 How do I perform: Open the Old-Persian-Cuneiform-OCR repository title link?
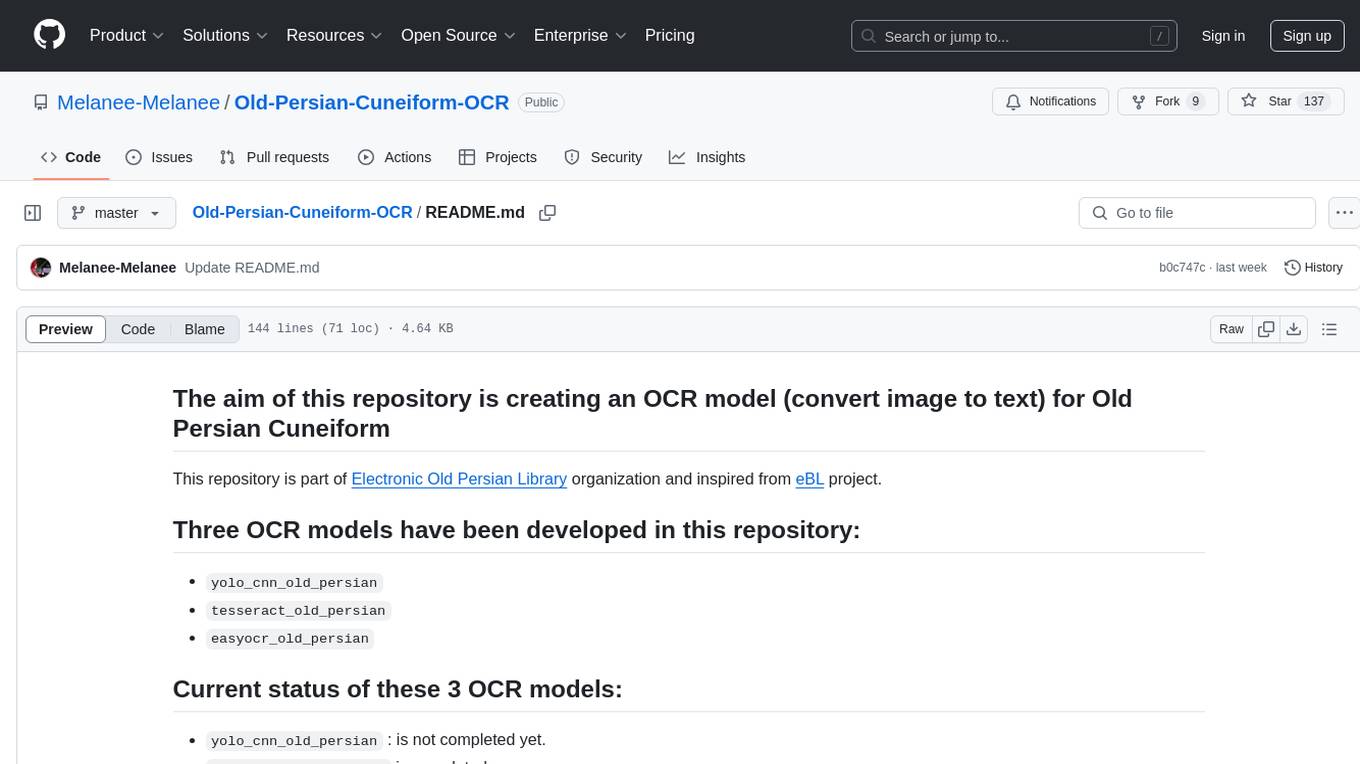pos(372,102)
